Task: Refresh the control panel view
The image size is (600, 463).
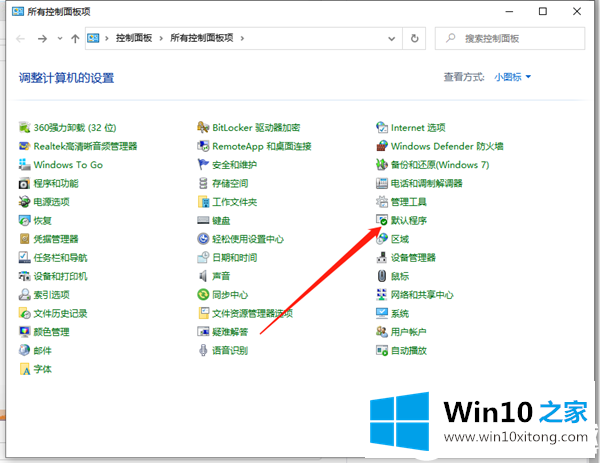Action: (414, 38)
